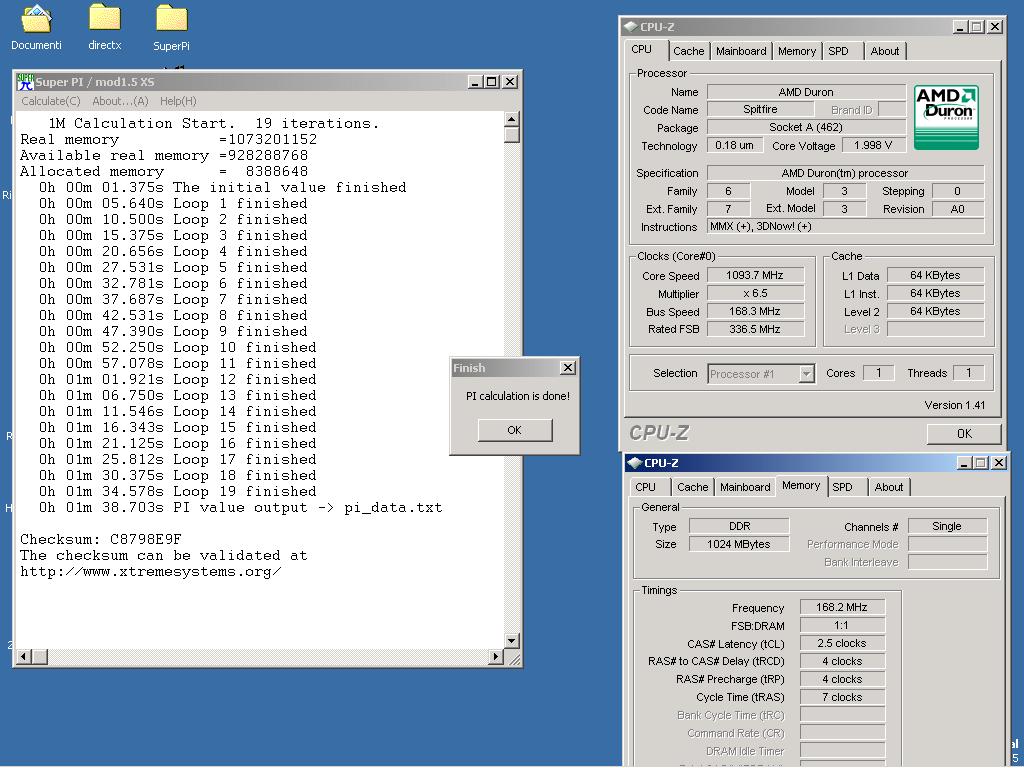The image size is (1024, 768).
Task: Switch to Cache tab in lower CPU-Z
Action: point(692,487)
